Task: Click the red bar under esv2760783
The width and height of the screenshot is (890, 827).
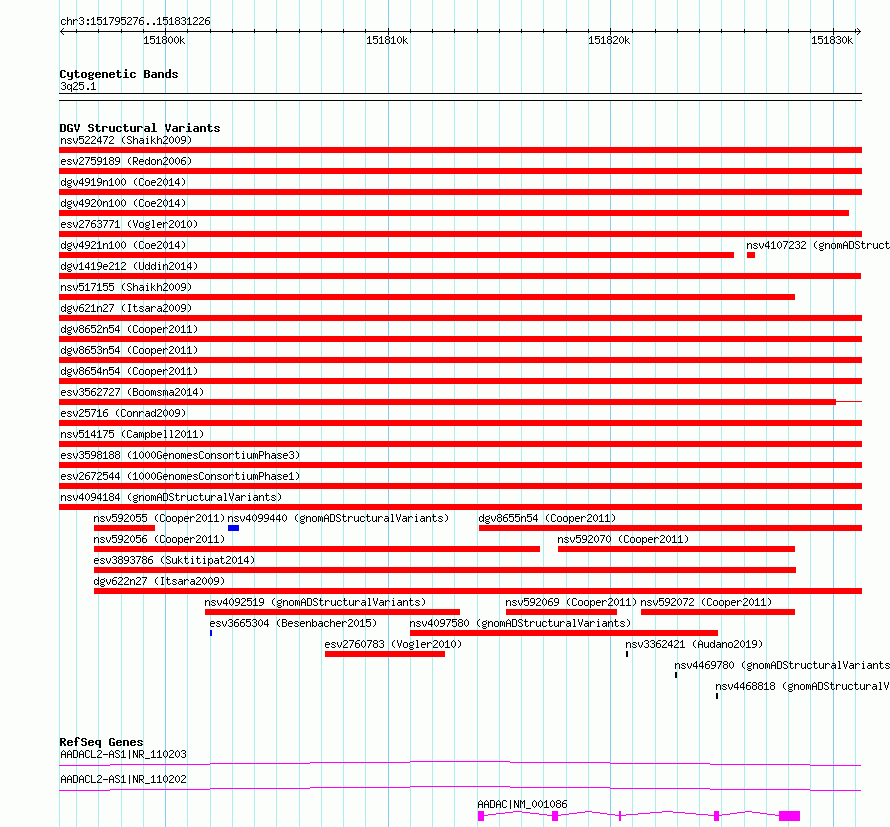Action: 385,654
